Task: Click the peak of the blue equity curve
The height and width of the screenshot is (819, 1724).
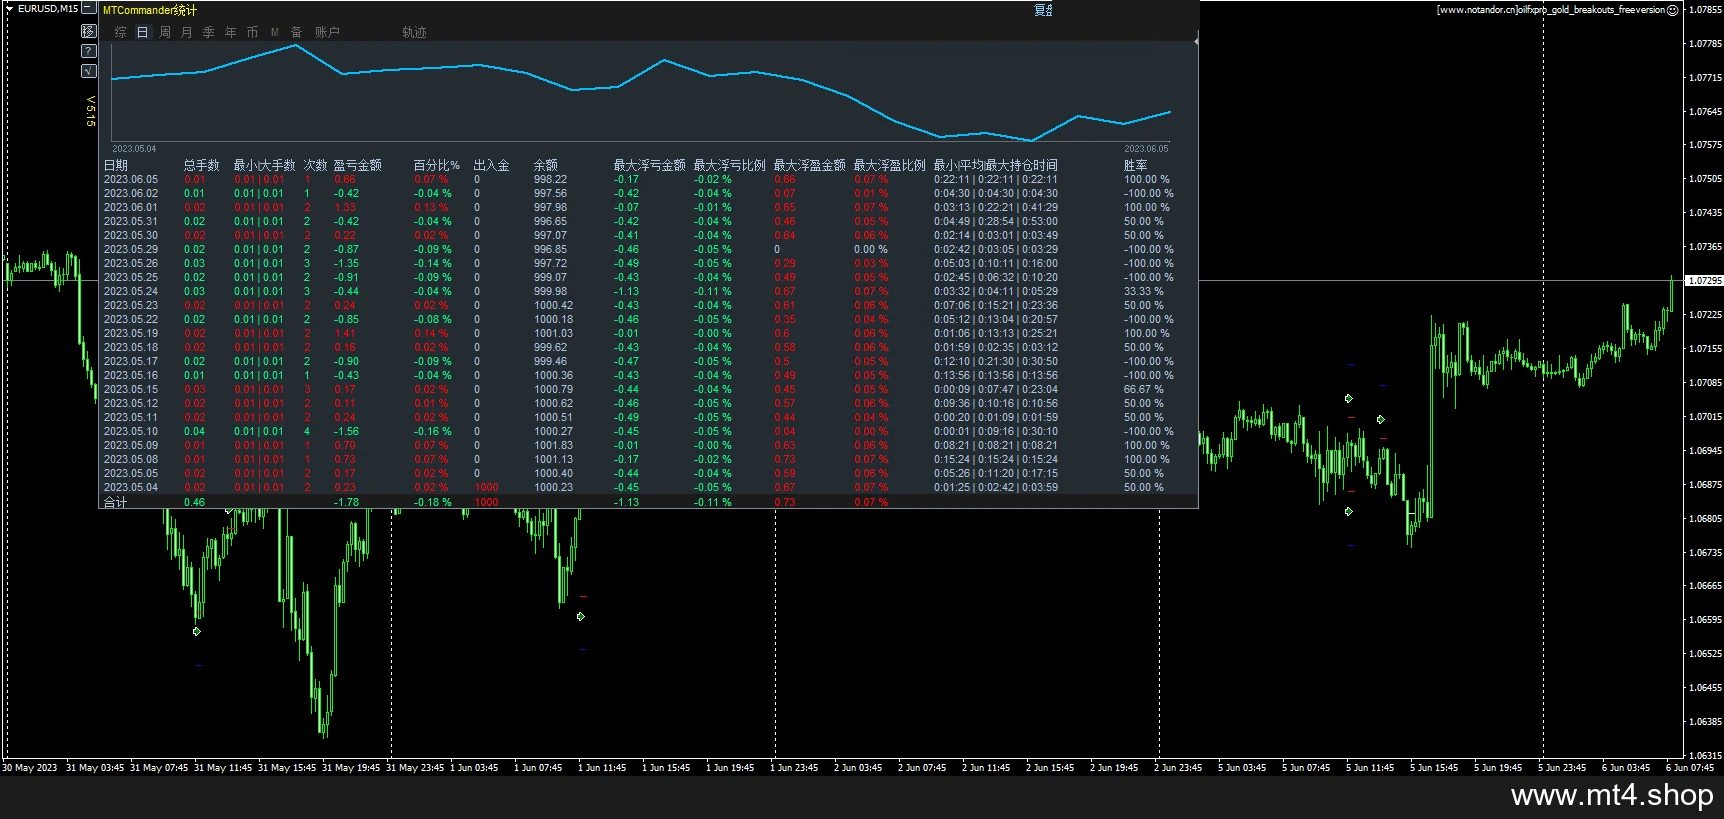Action: pyautogui.click(x=294, y=45)
